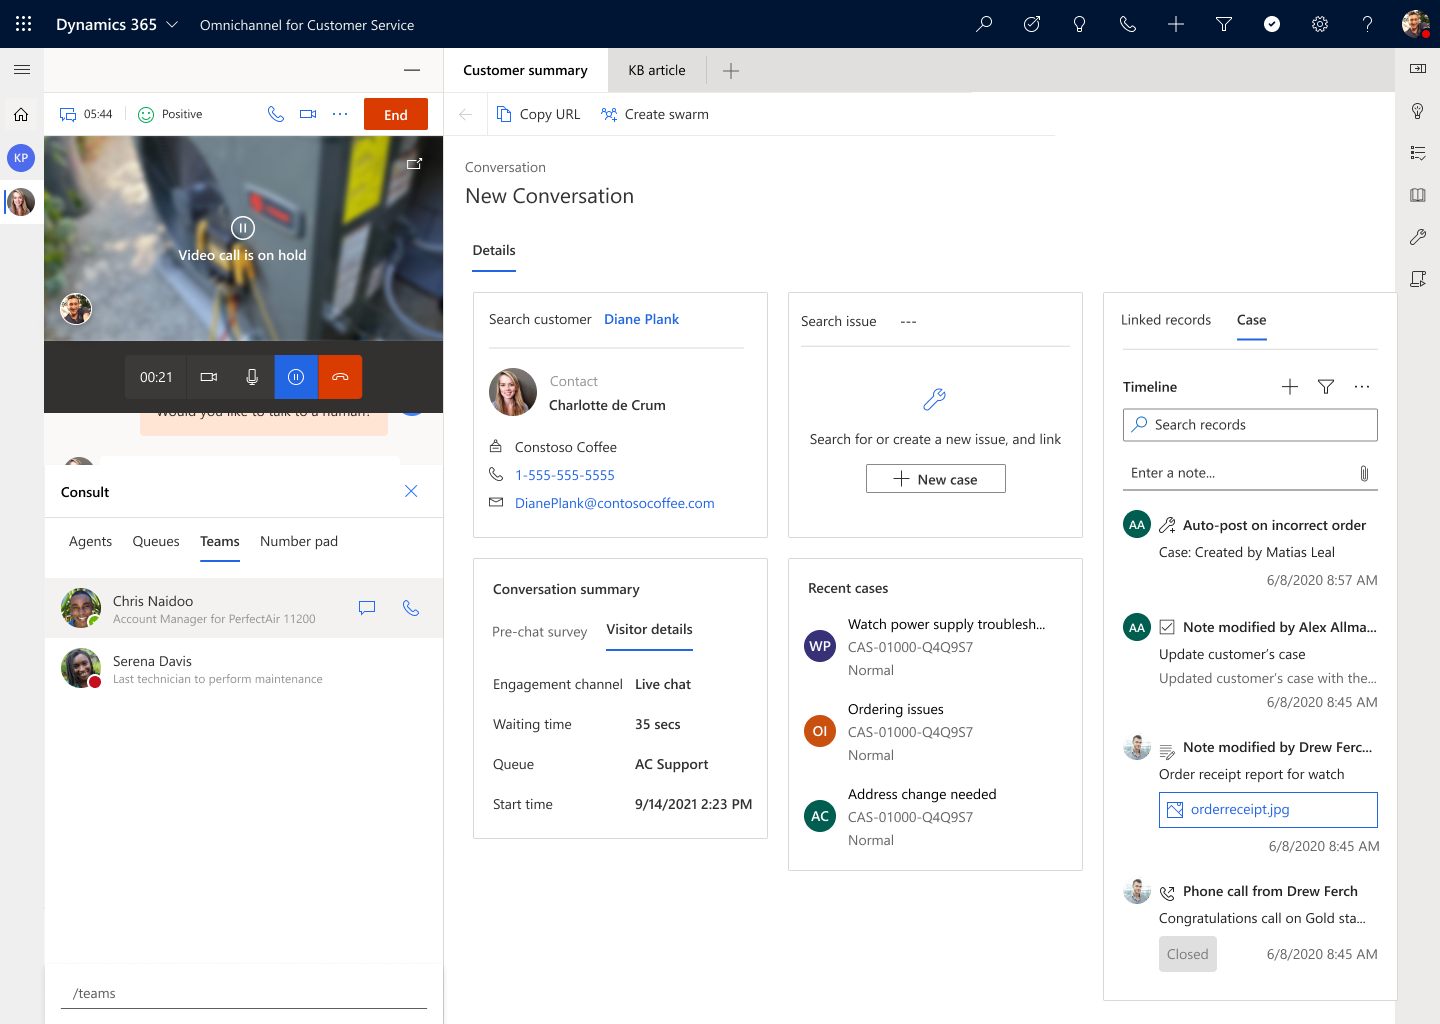Create a new case for the issue
Screen dimensions: 1440x1024
pyautogui.click(x=935, y=478)
